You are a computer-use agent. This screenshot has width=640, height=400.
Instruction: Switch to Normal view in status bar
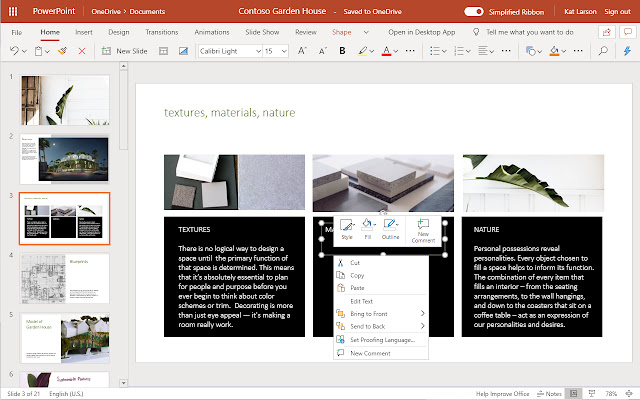pyautogui.click(x=572, y=392)
